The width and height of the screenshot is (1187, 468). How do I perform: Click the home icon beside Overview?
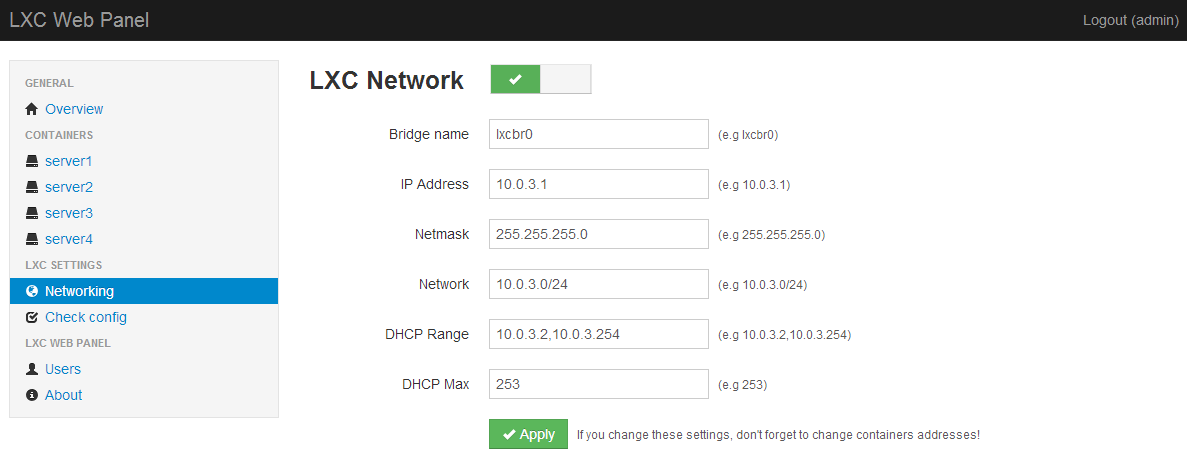[32, 109]
